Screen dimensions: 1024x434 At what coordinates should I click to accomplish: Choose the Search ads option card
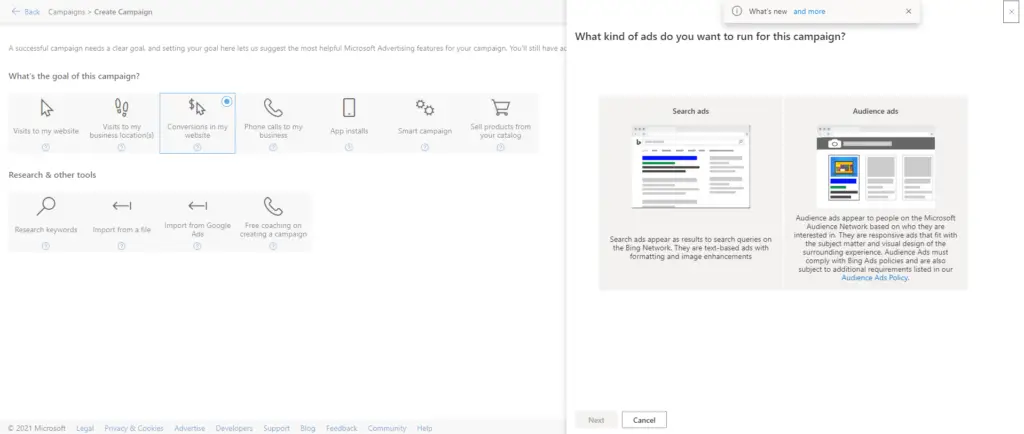click(x=690, y=193)
